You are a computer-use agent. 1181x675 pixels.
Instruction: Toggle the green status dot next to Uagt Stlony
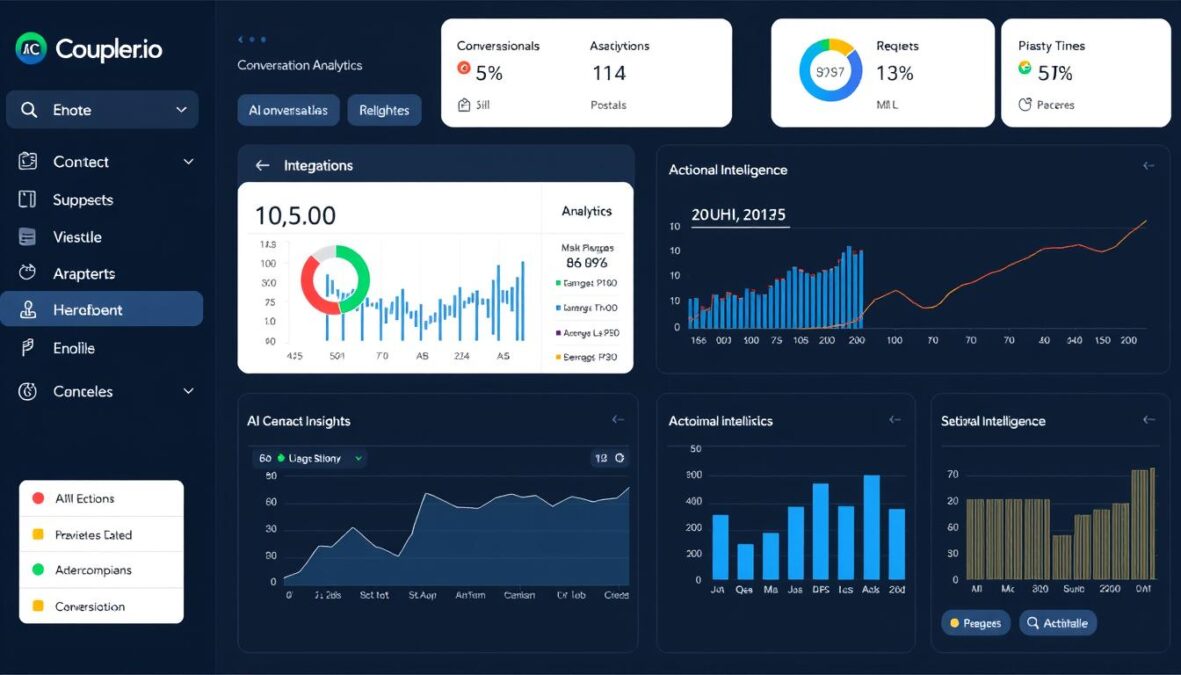click(283, 457)
